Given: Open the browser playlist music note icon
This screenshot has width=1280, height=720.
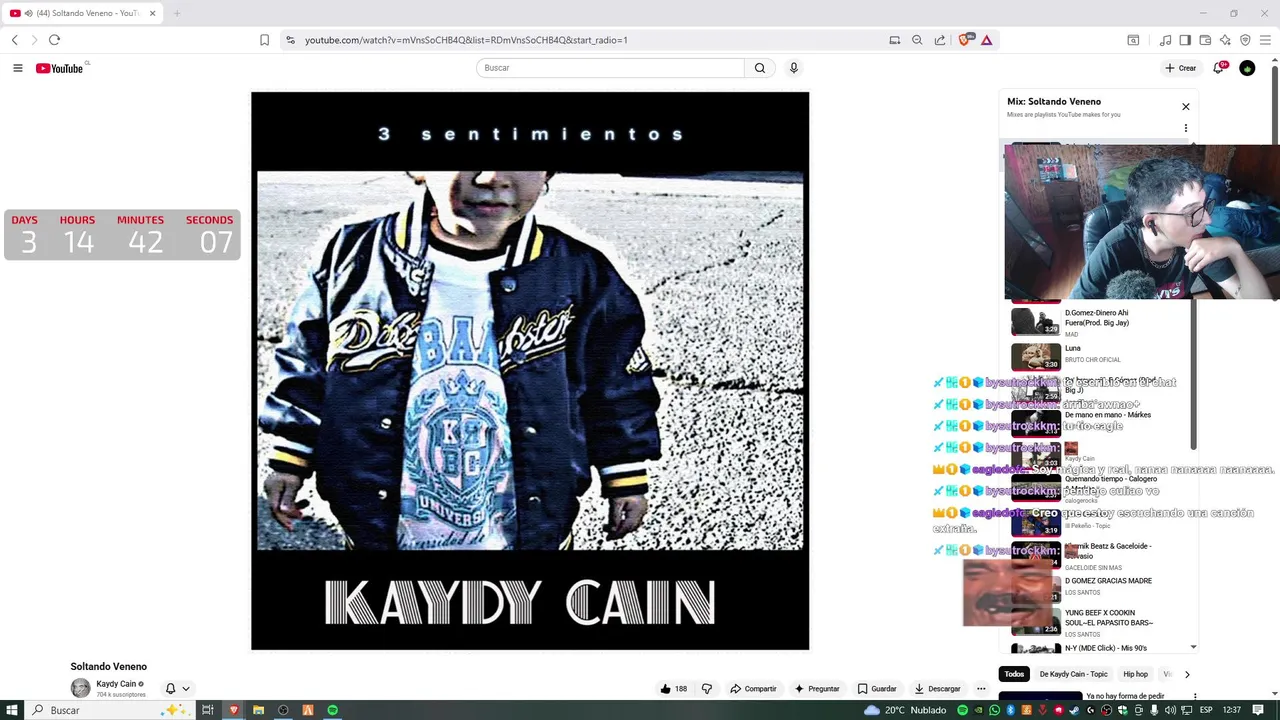Looking at the screenshot, I should pyautogui.click(x=1165, y=40).
